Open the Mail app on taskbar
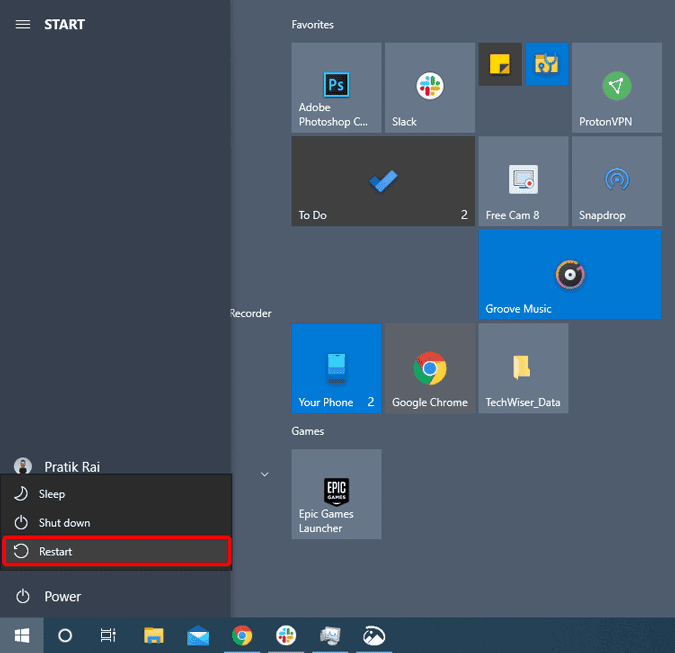The image size is (675, 653). 198,635
